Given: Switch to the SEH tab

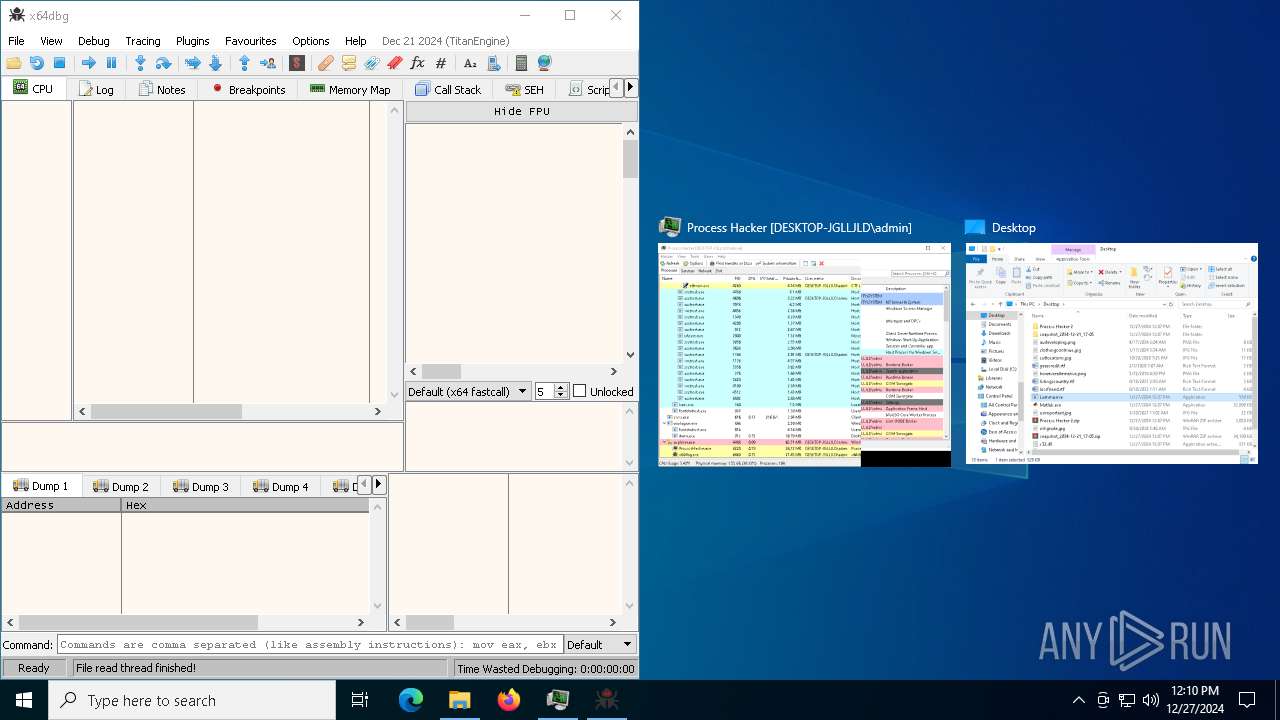Looking at the screenshot, I should 525,89.
